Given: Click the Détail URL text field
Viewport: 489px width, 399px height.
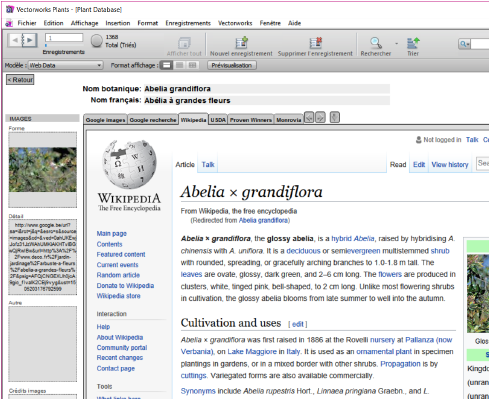Looking at the screenshot, I should 43,257.
